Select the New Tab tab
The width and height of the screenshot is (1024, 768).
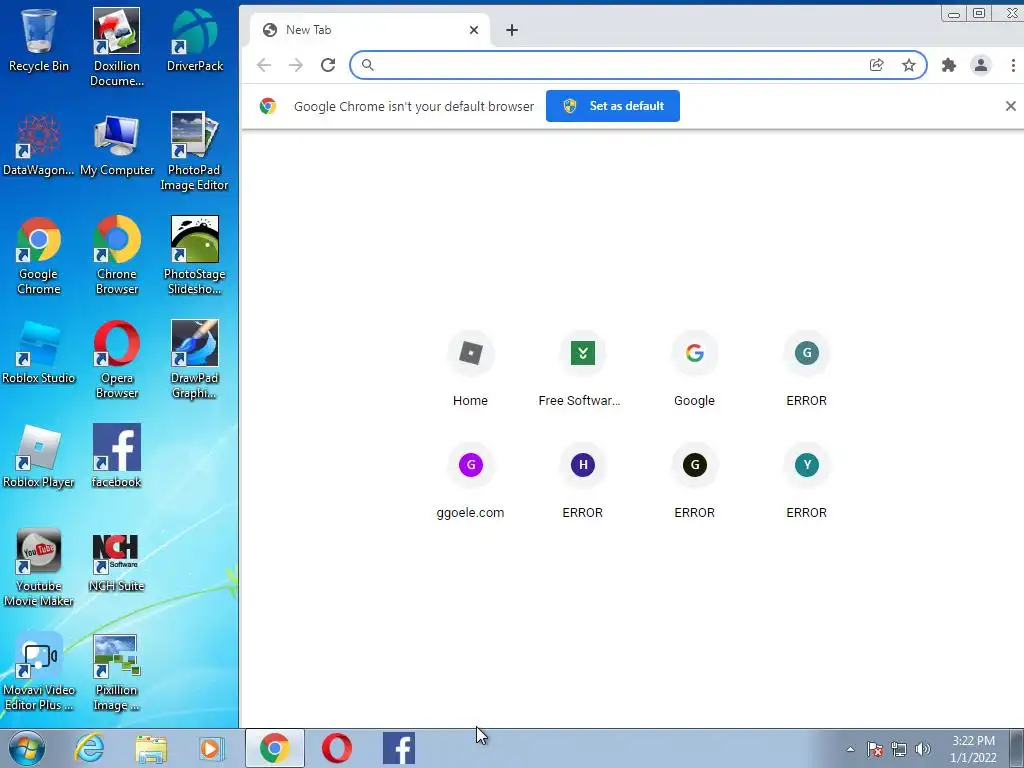[369, 30]
